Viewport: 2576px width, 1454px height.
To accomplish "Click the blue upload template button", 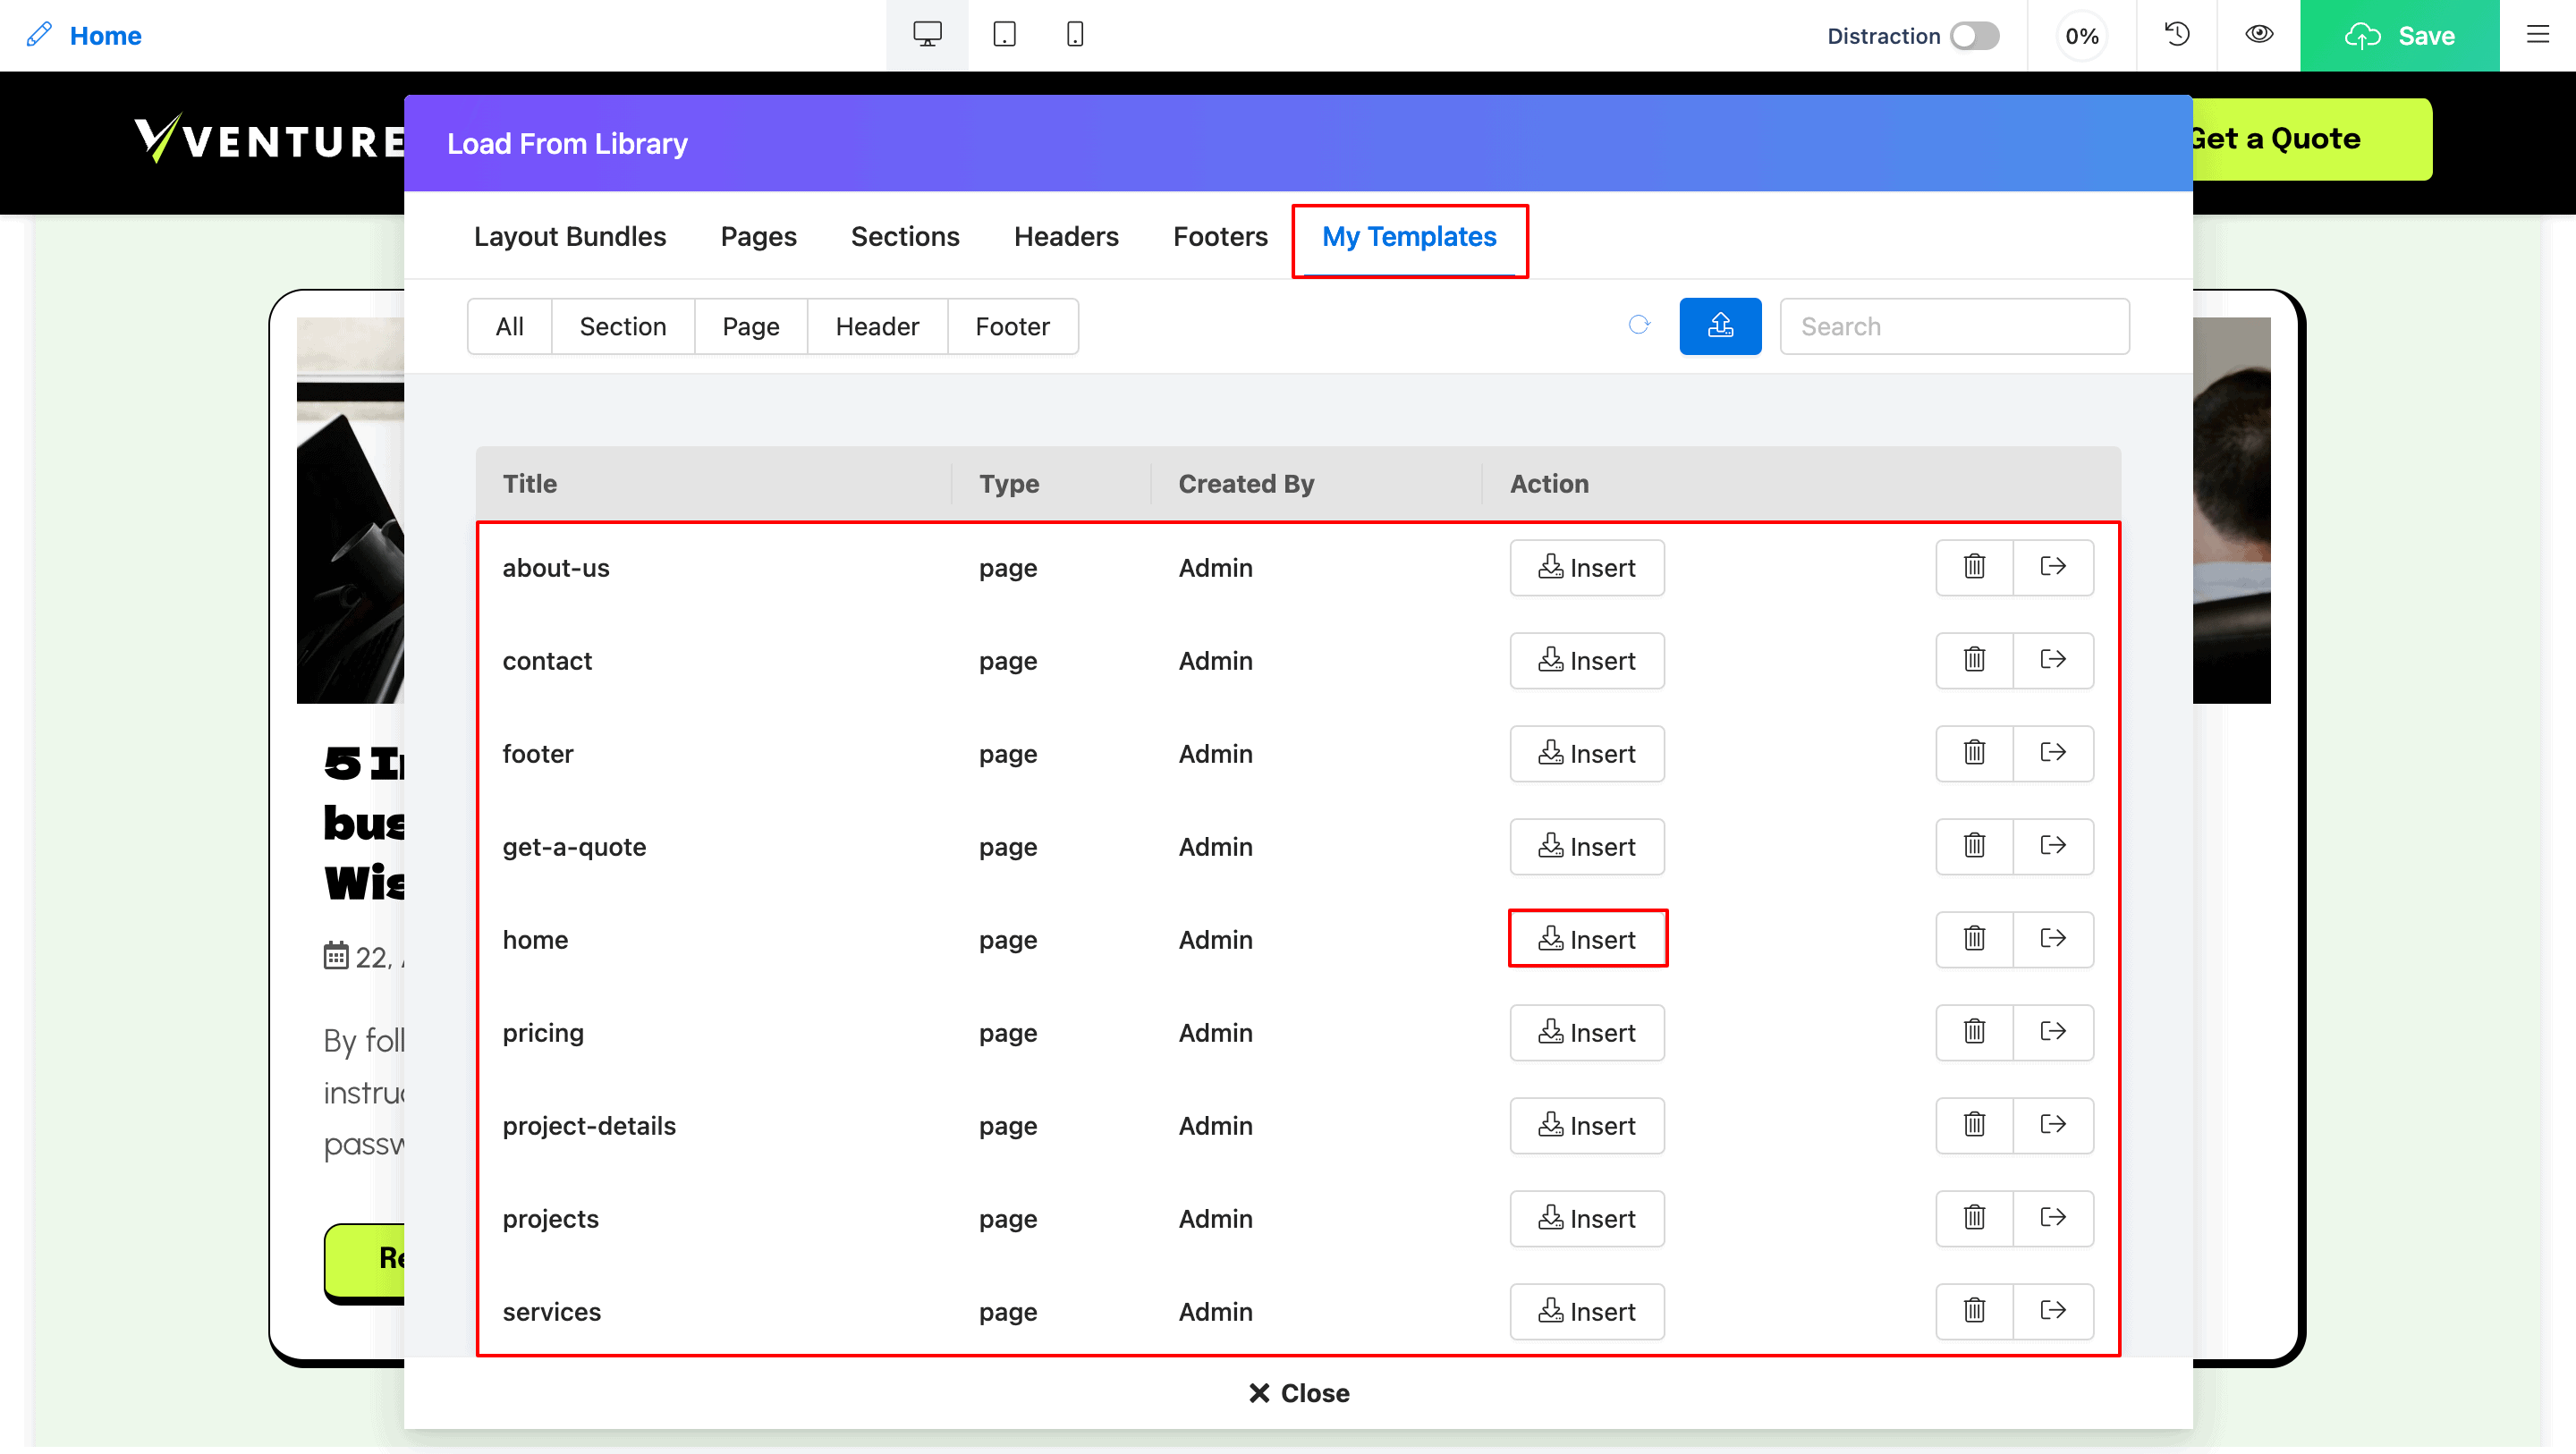I will (x=1720, y=326).
